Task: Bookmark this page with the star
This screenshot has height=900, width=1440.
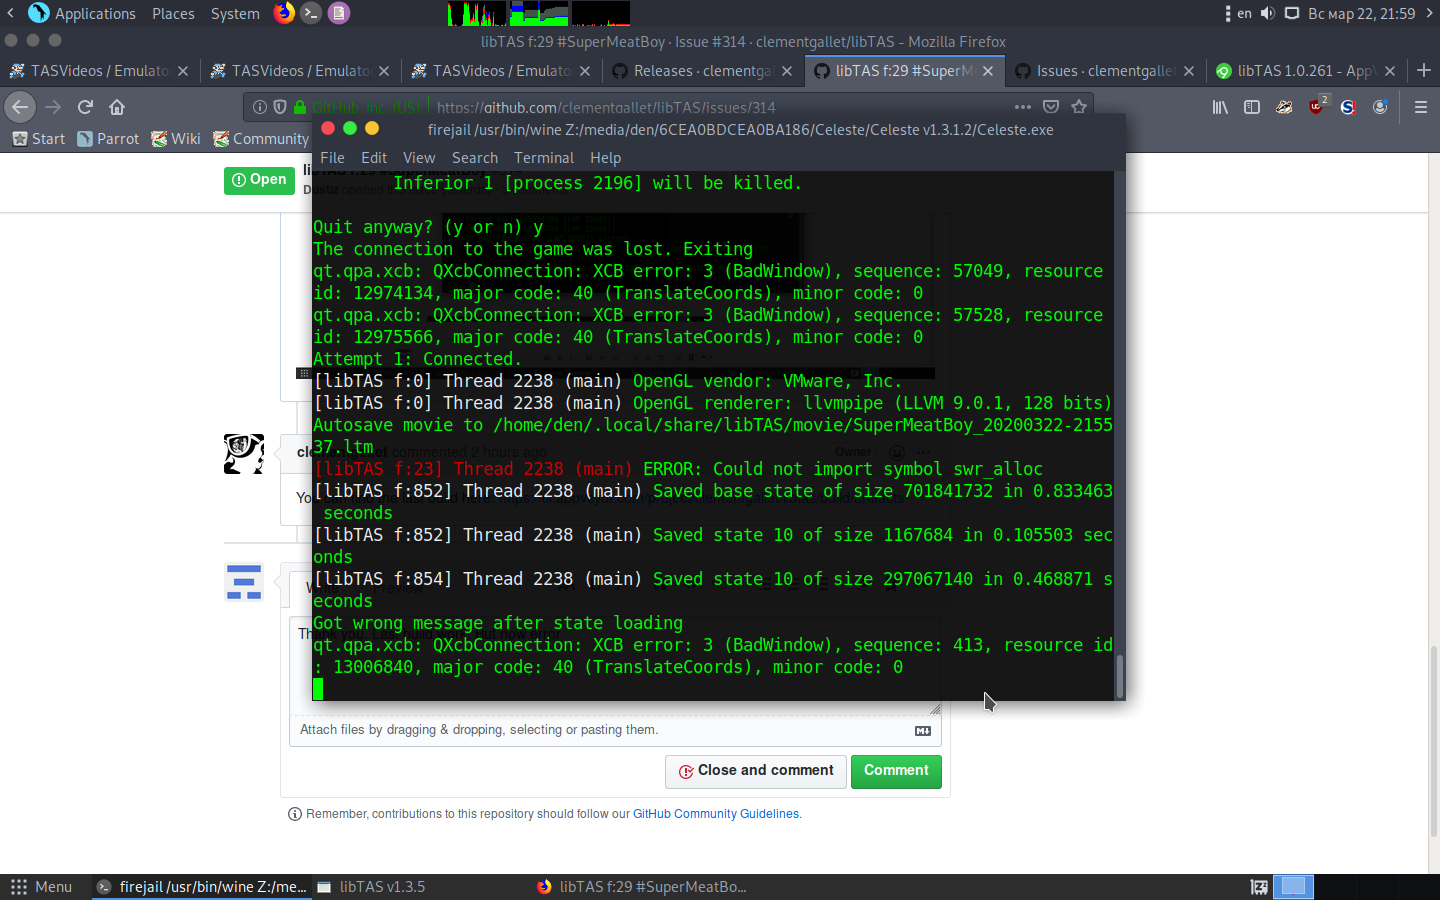Action: [1079, 107]
